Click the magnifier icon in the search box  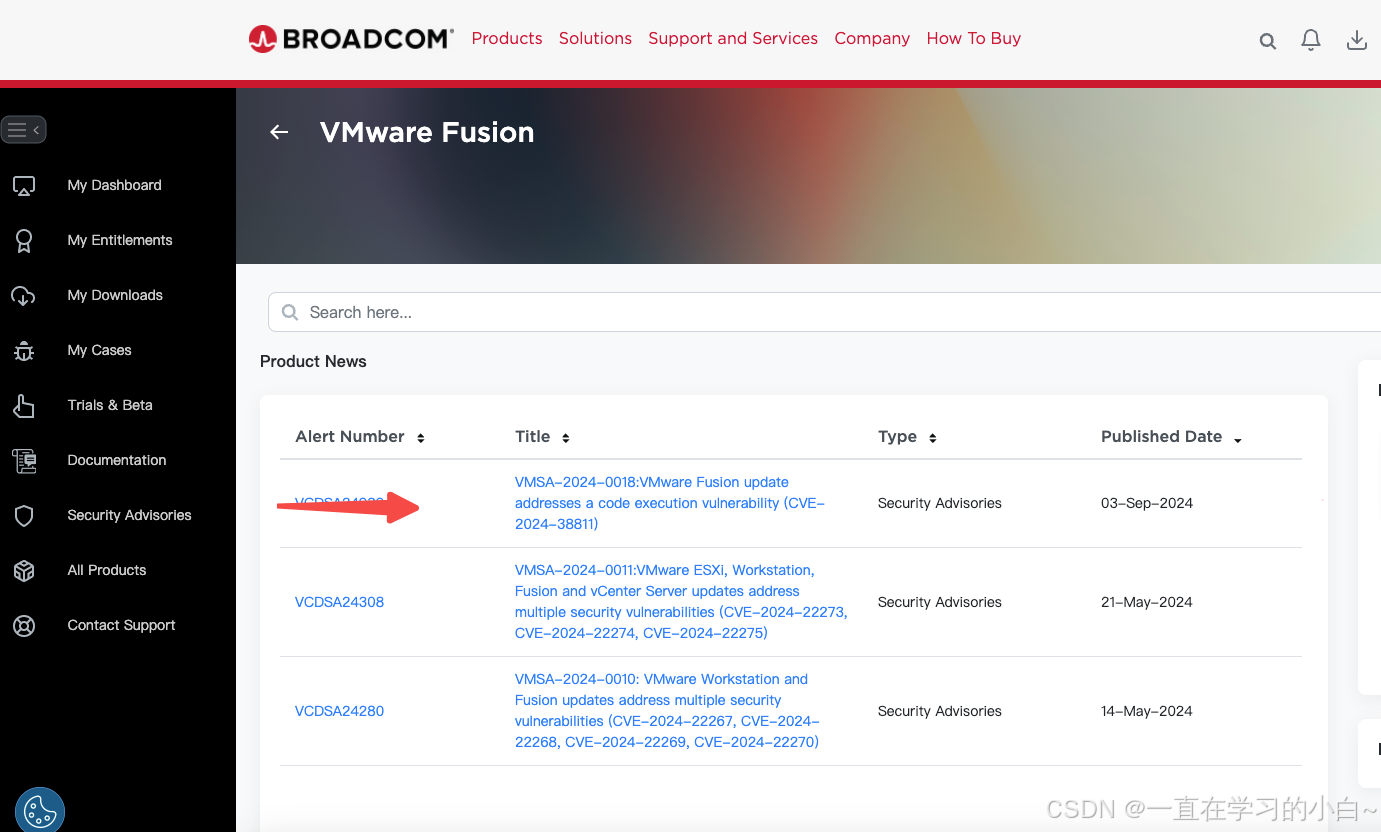click(290, 312)
